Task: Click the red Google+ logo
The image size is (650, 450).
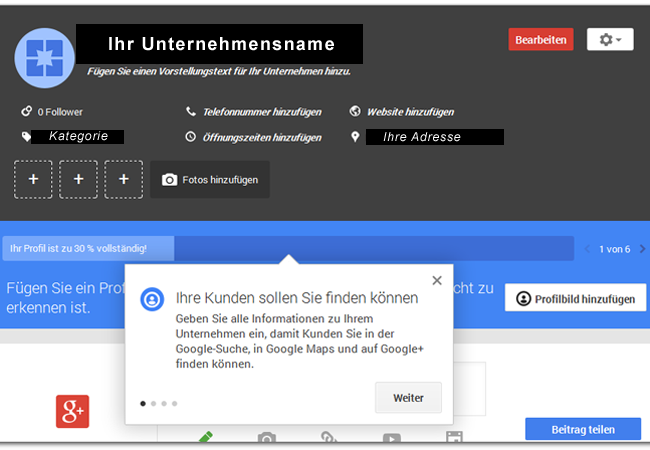Action: [73, 411]
